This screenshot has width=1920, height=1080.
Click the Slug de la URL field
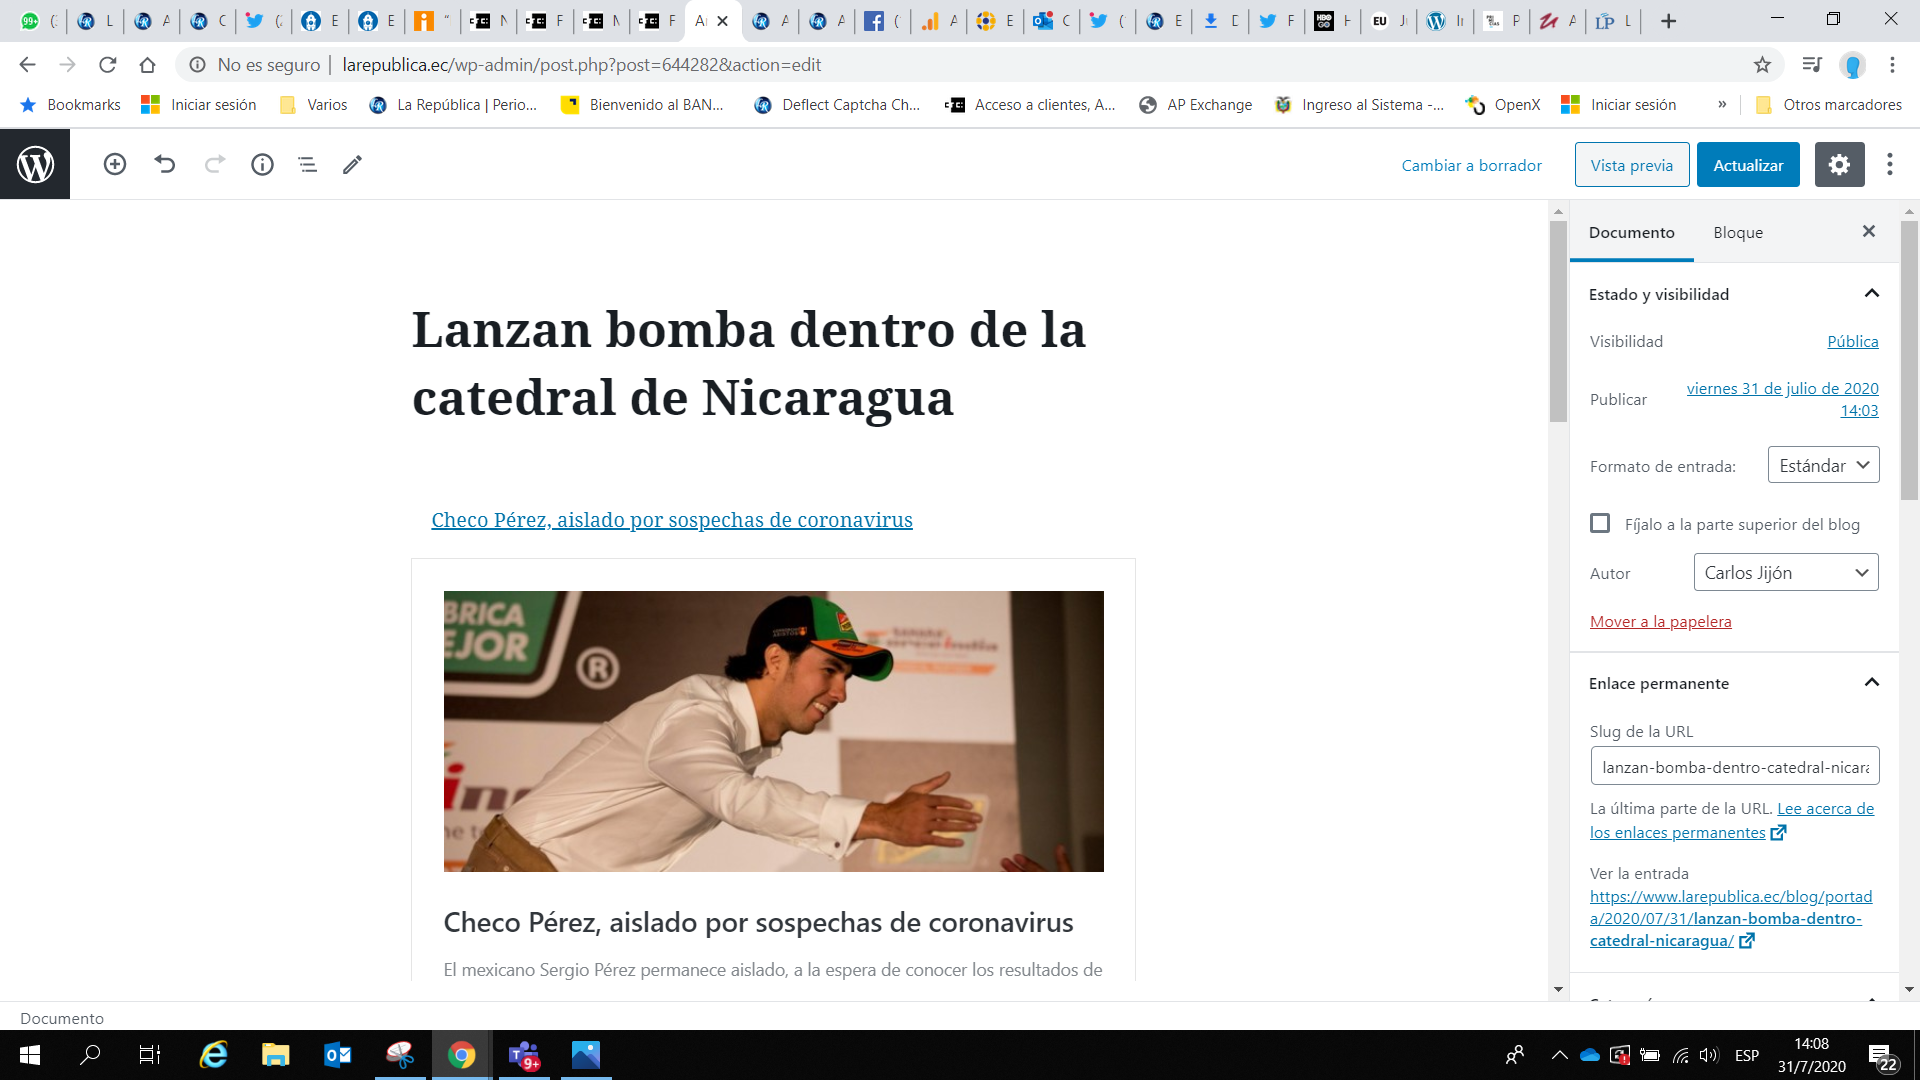click(1734, 767)
